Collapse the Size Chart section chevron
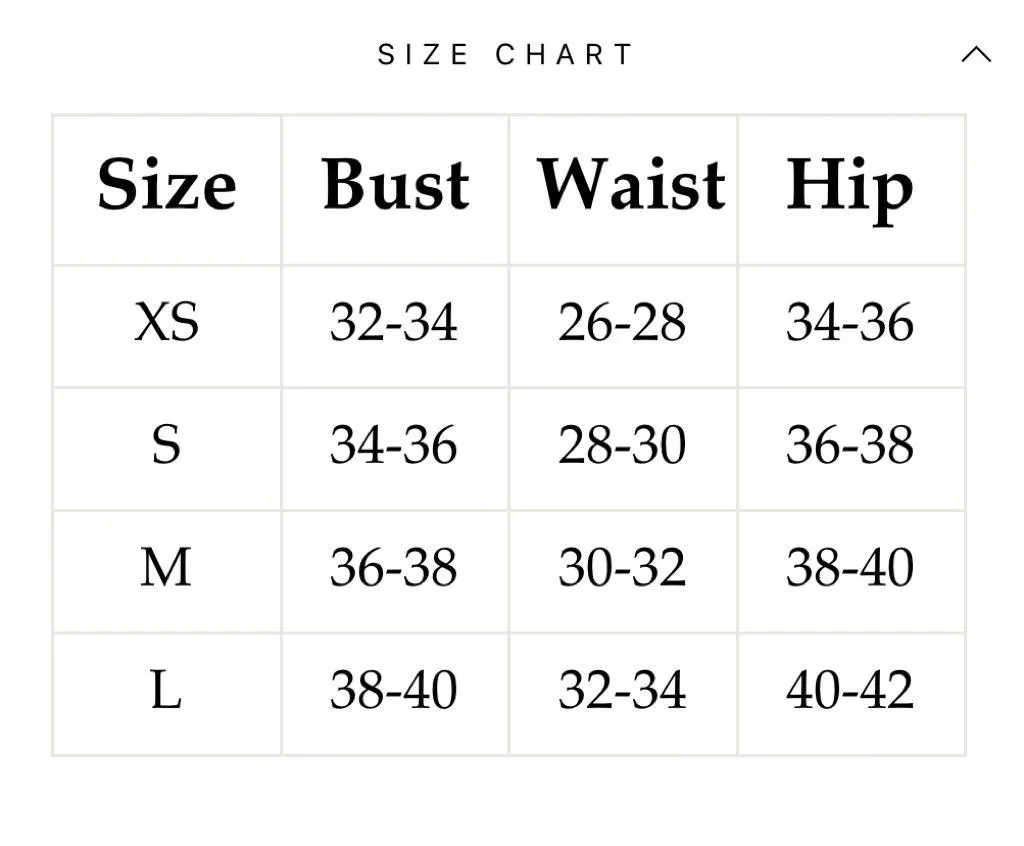The image size is (1024, 846). [x=976, y=54]
